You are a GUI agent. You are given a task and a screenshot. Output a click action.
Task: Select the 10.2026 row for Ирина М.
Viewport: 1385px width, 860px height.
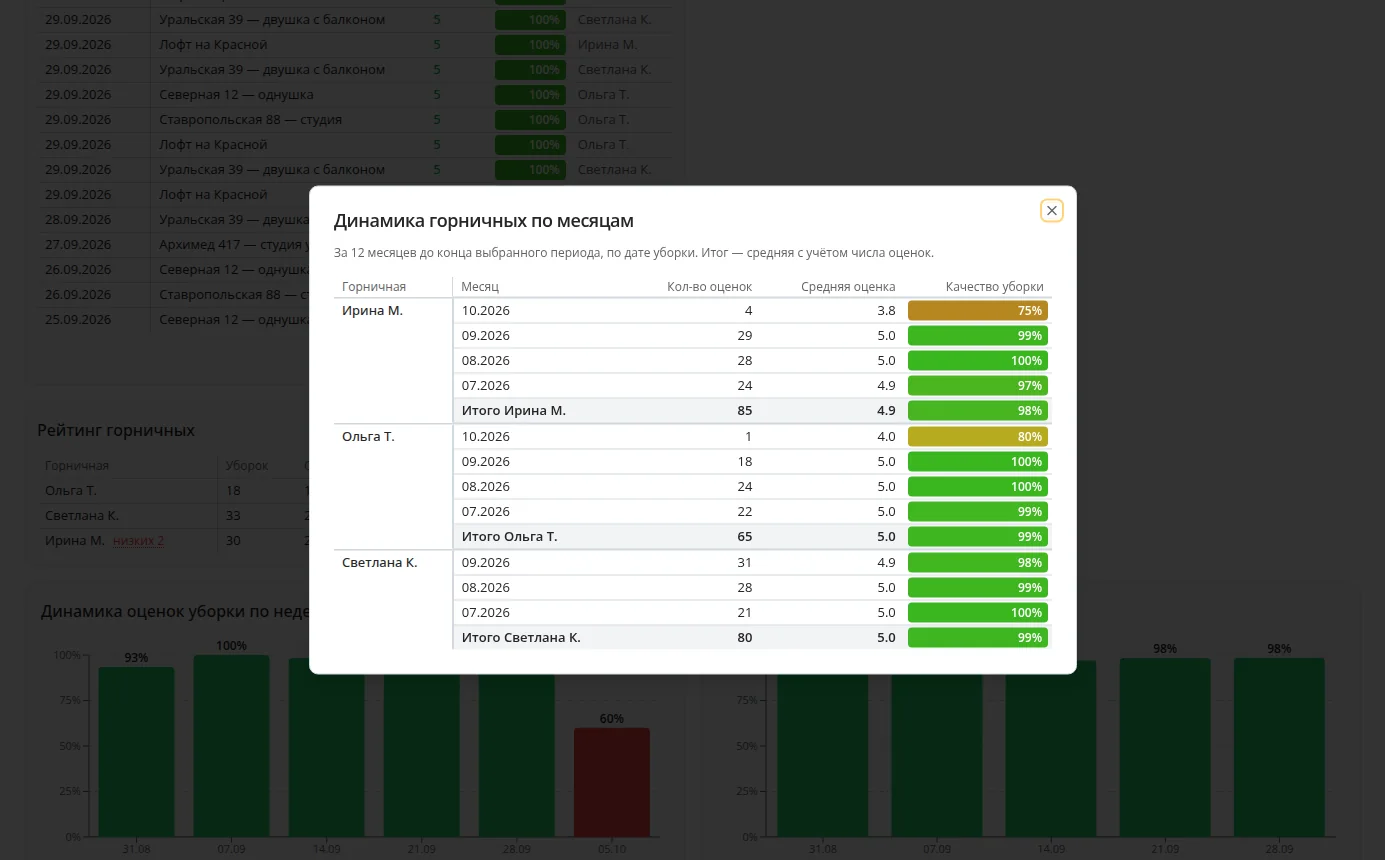tap(752, 311)
